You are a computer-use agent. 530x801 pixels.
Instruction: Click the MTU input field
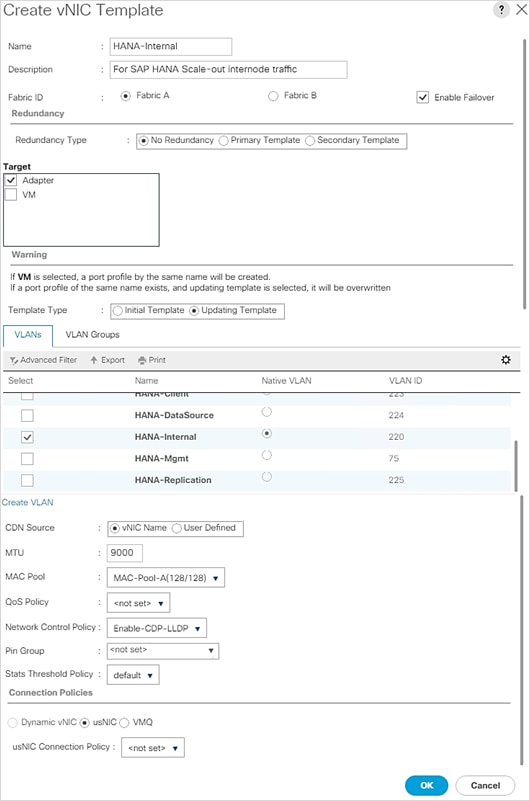point(125,553)
